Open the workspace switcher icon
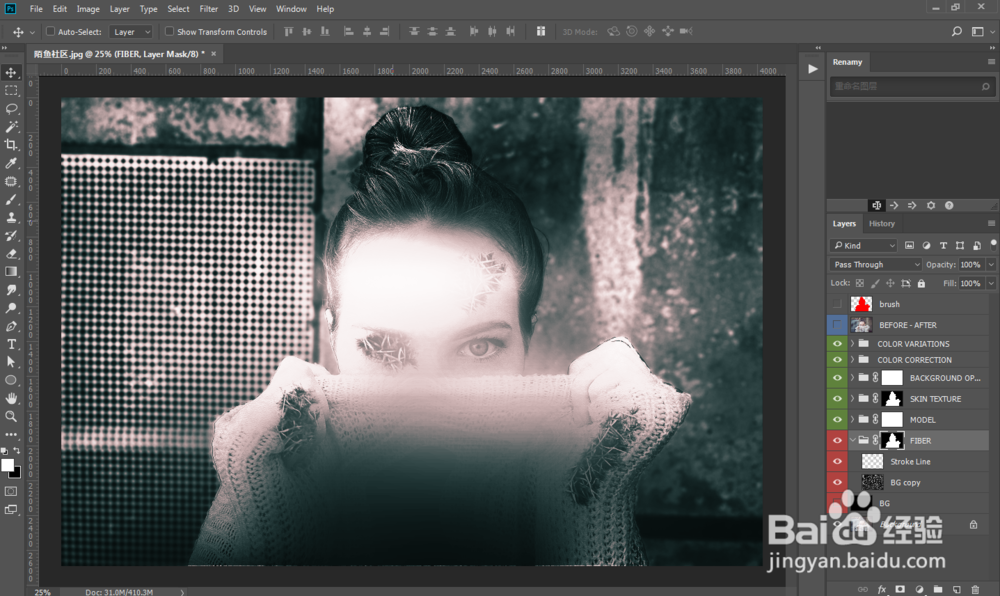1000x596 pixels. [x=978, y=31]
